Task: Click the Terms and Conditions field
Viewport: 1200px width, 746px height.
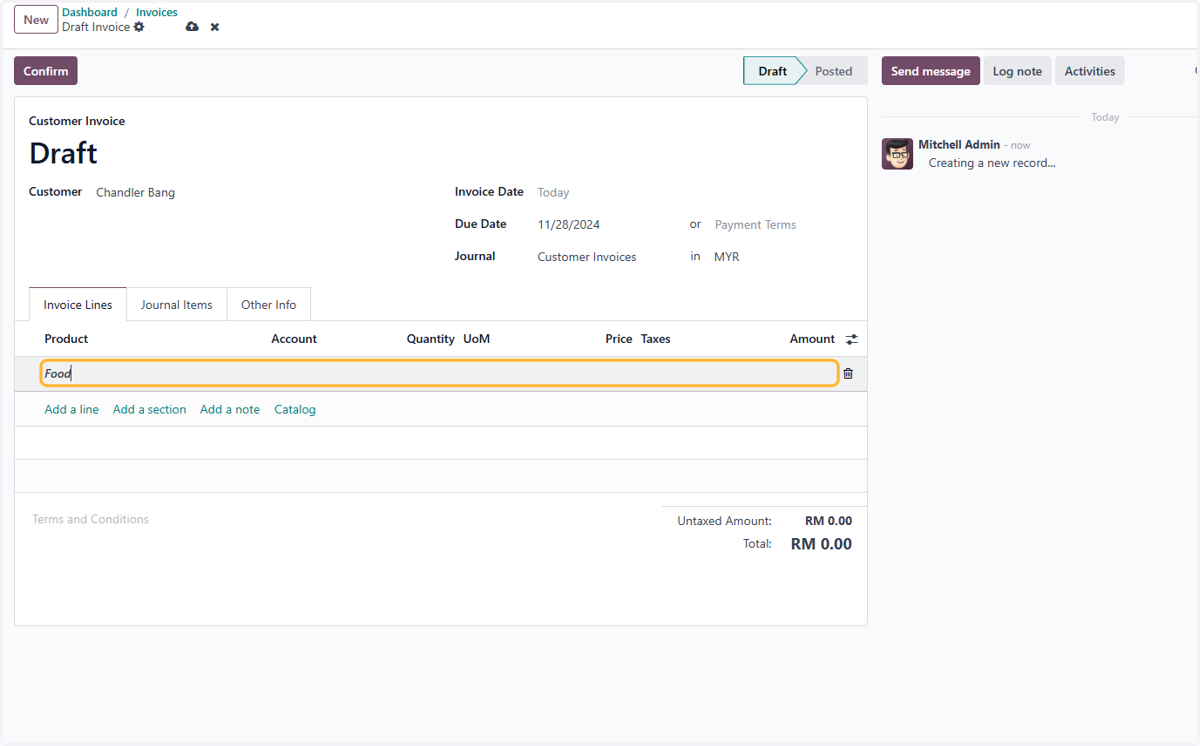Action: (x=90, y=519)
